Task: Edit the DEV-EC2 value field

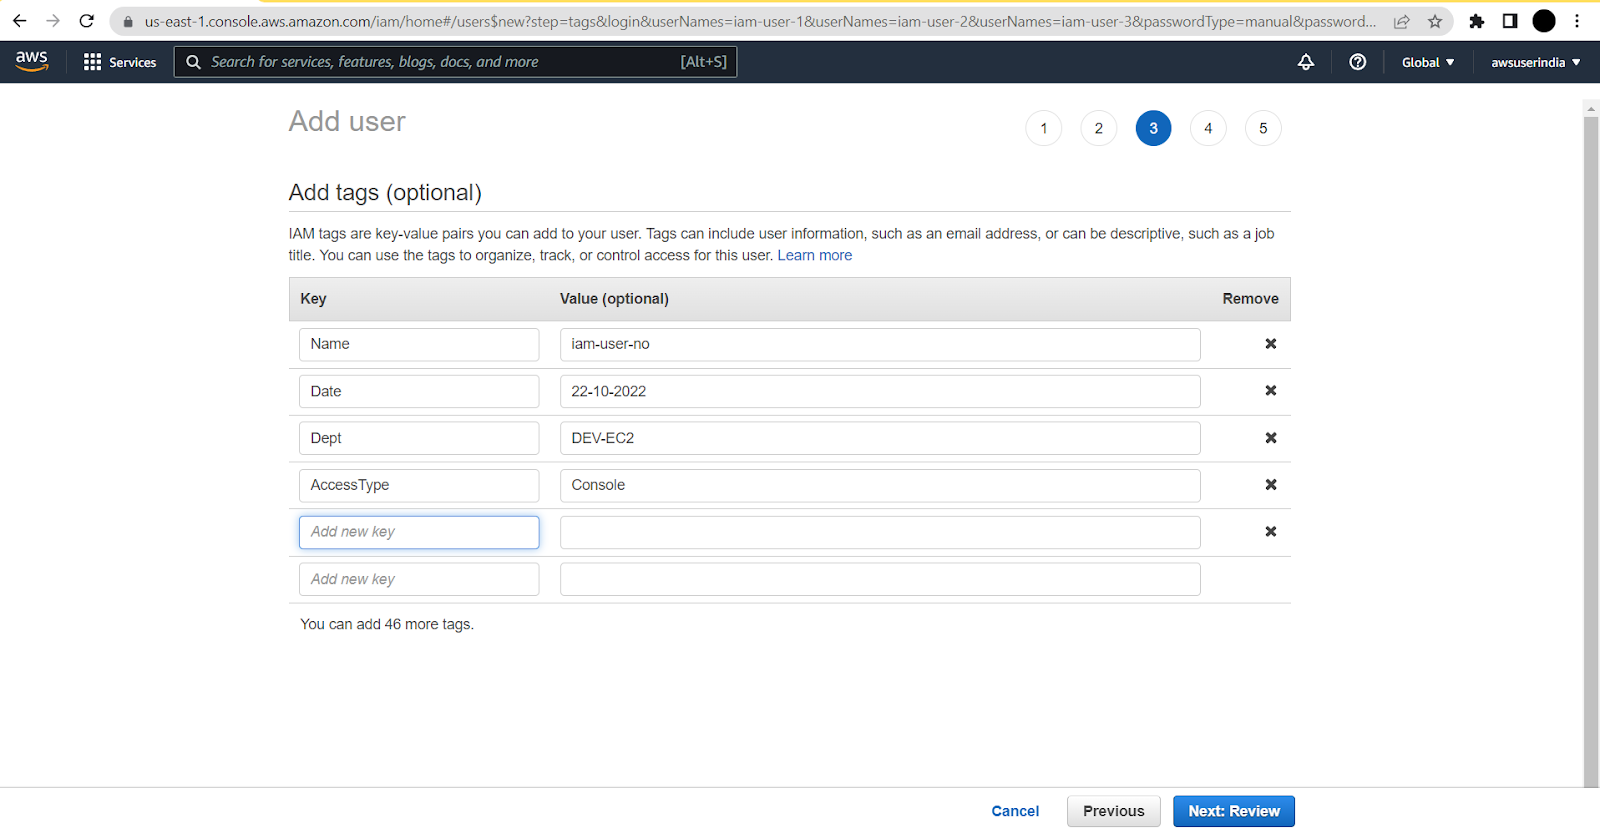Action: point(880,438)
